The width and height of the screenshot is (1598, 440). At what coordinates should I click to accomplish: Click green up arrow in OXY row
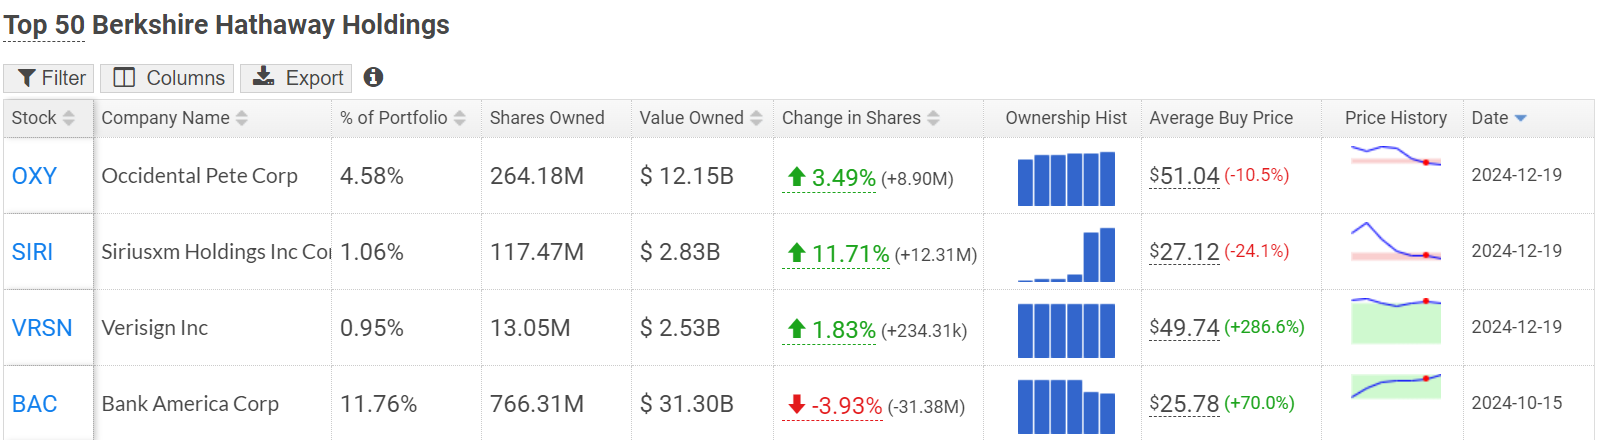pyautogui.click(x=796, y=177)
